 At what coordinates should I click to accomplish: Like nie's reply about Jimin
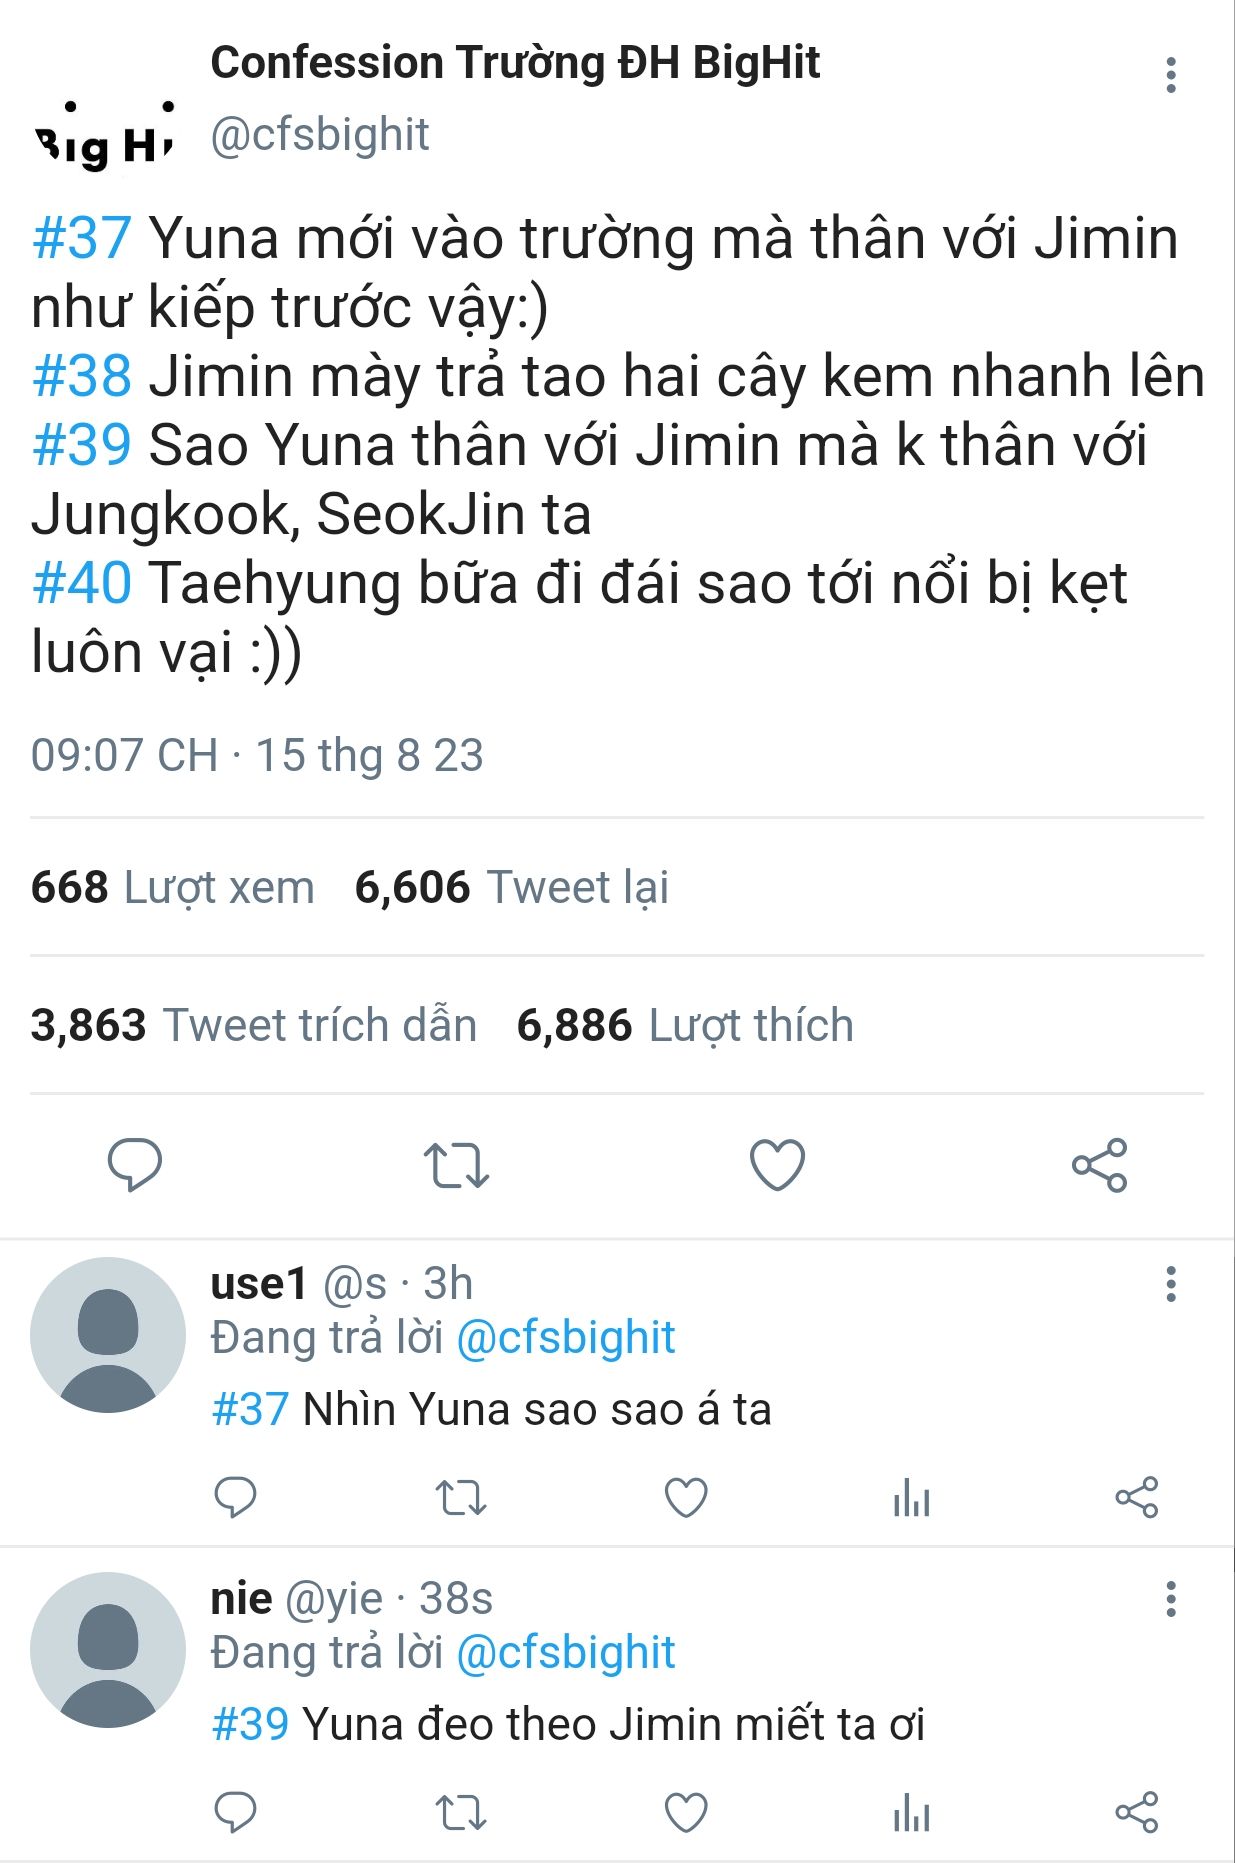[686, 1812]
